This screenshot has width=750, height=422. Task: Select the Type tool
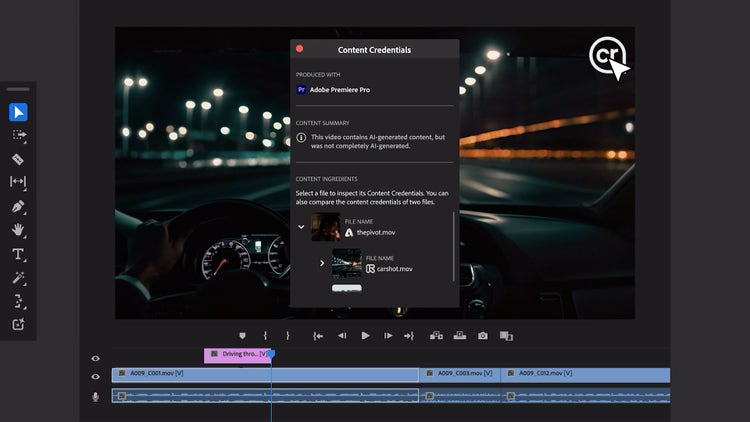[18, 254]
